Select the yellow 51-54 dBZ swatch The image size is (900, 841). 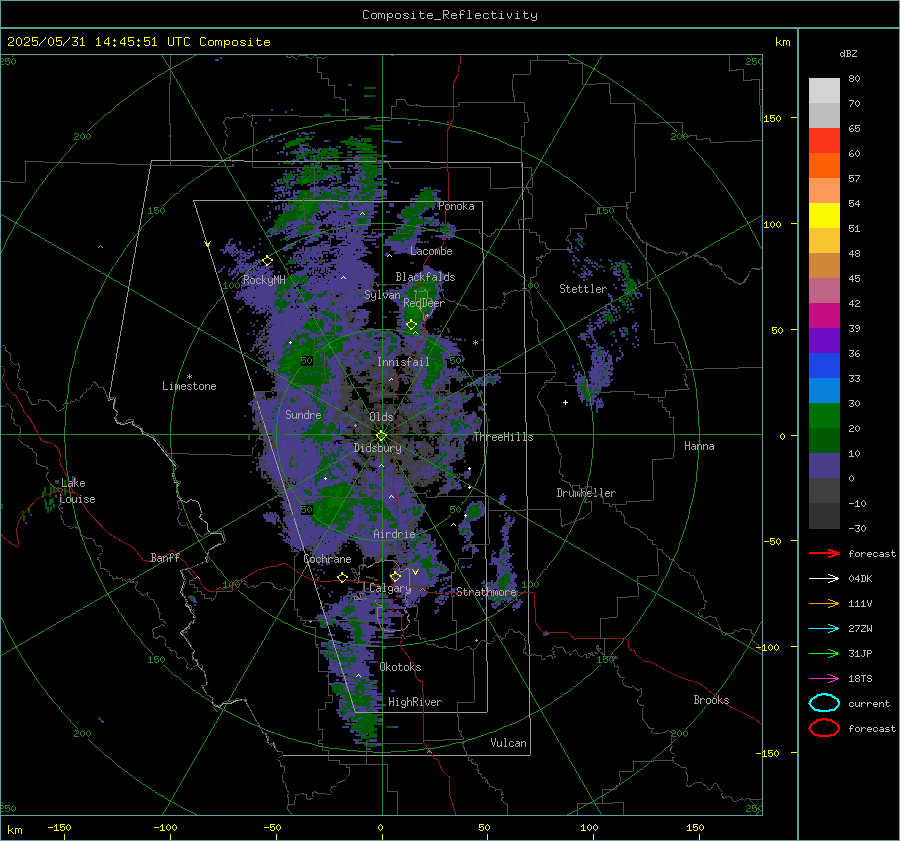[x=824, y=215]
